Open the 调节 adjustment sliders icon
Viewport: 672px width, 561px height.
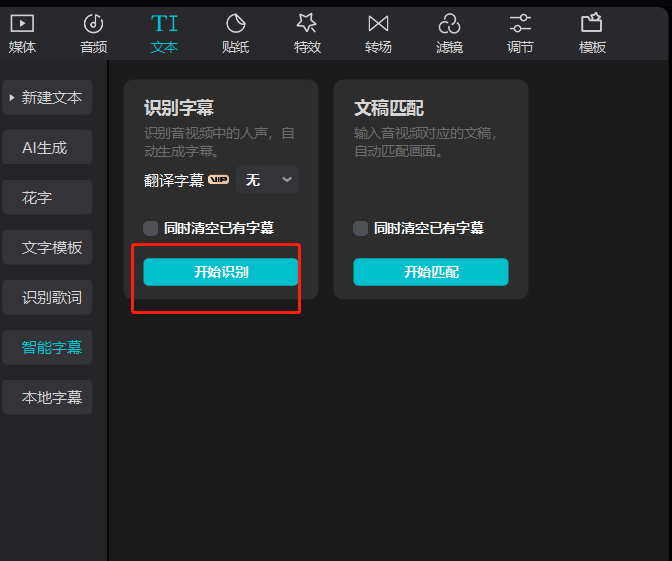(x=520, y=24)
